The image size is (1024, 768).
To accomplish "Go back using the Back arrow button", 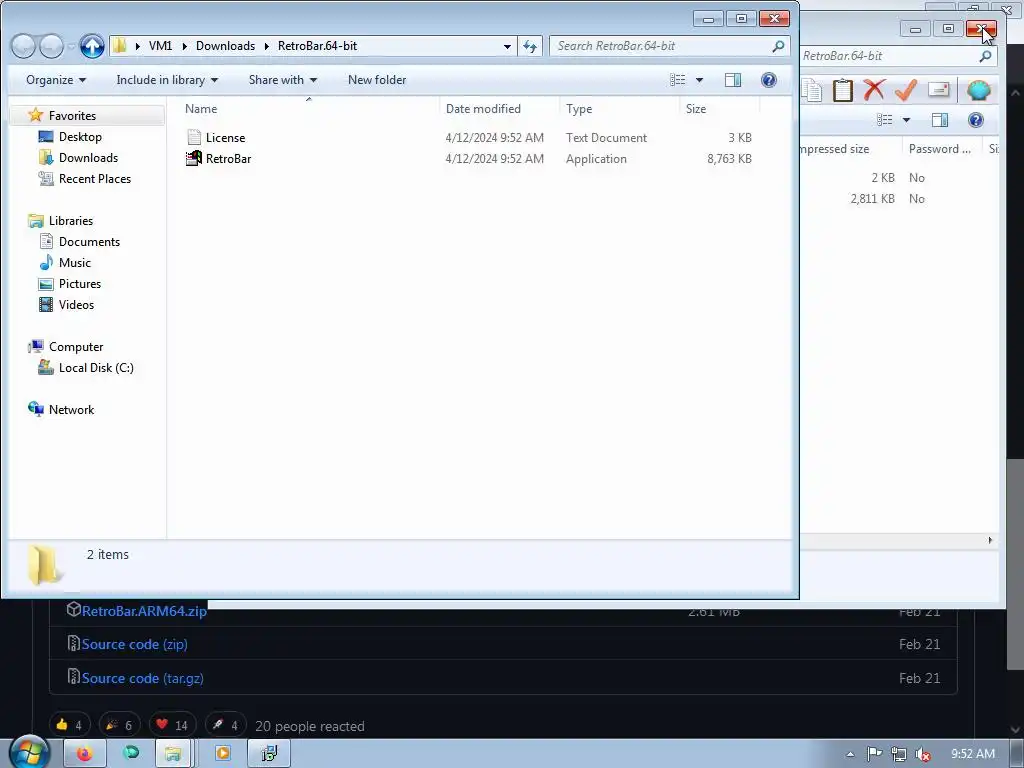I will (x=23, y=46).
